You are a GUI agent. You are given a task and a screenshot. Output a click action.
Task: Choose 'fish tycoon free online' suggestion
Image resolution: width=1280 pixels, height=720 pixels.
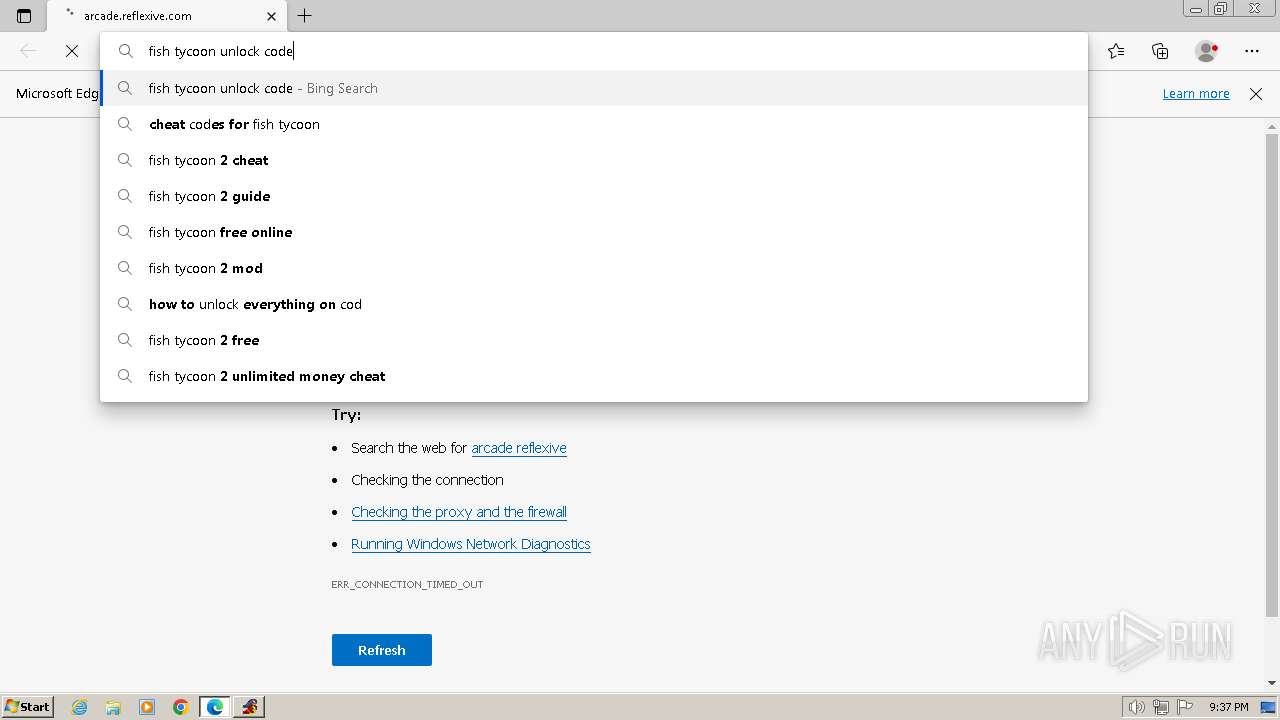[594, 232]
